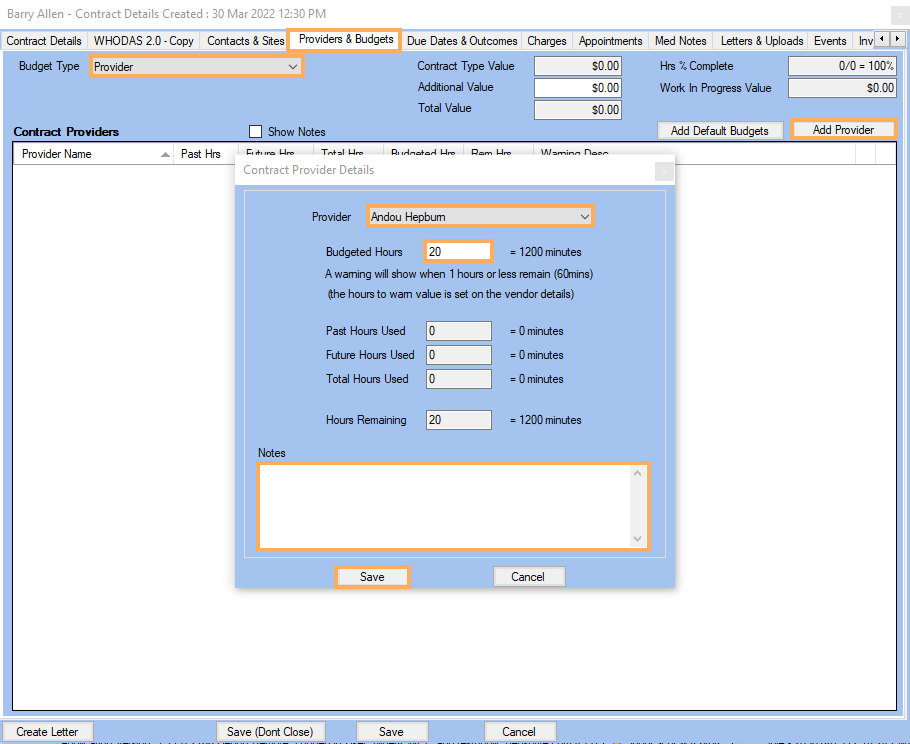Switch to the Contract Details tab
This screenshot has width=910, height=744.
click(x=45, y=41)
